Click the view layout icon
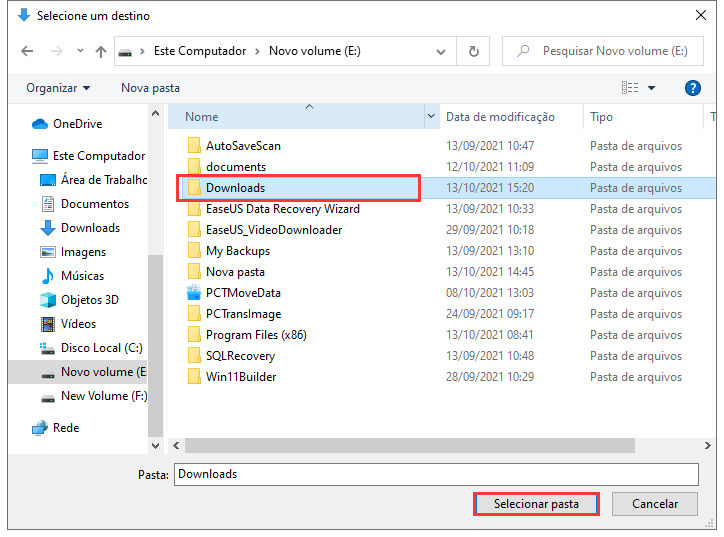 pos(629,88)
